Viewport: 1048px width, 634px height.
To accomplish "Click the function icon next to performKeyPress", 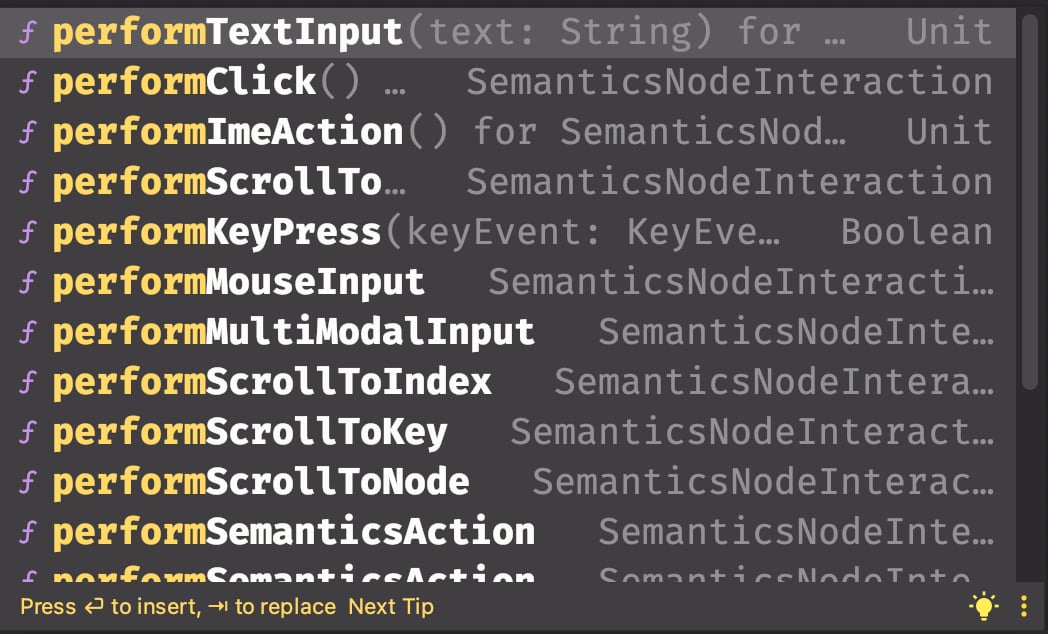I will (x=27, y=233).
